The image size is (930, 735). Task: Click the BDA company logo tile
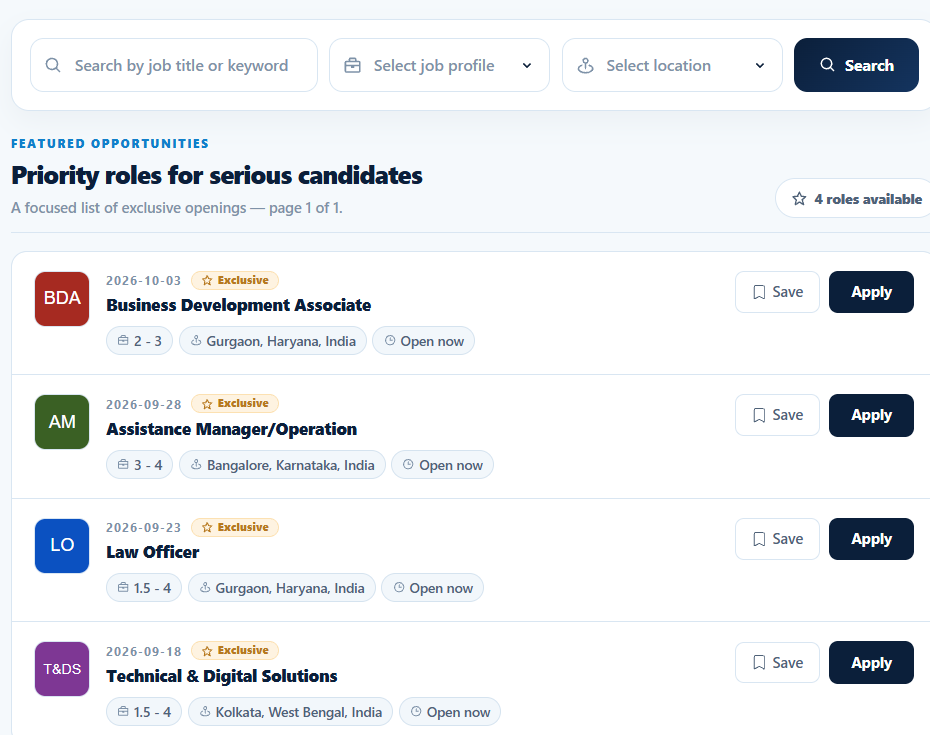(62, 298)
